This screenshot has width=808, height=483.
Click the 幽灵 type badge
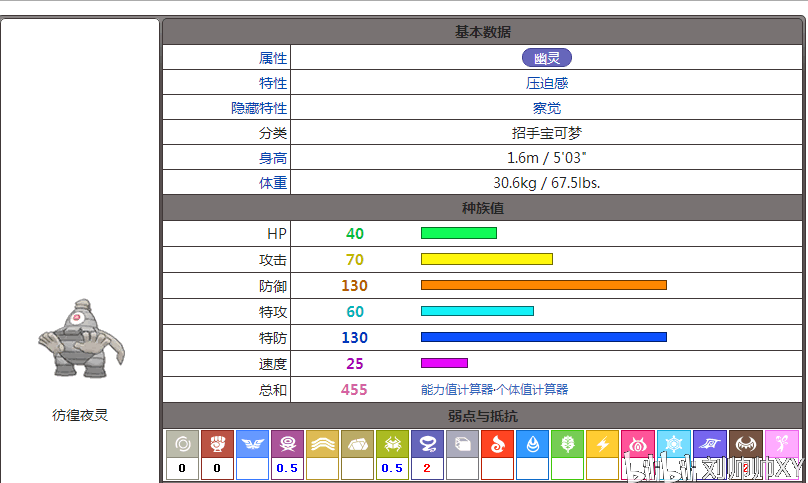click(x=547, y=58)
